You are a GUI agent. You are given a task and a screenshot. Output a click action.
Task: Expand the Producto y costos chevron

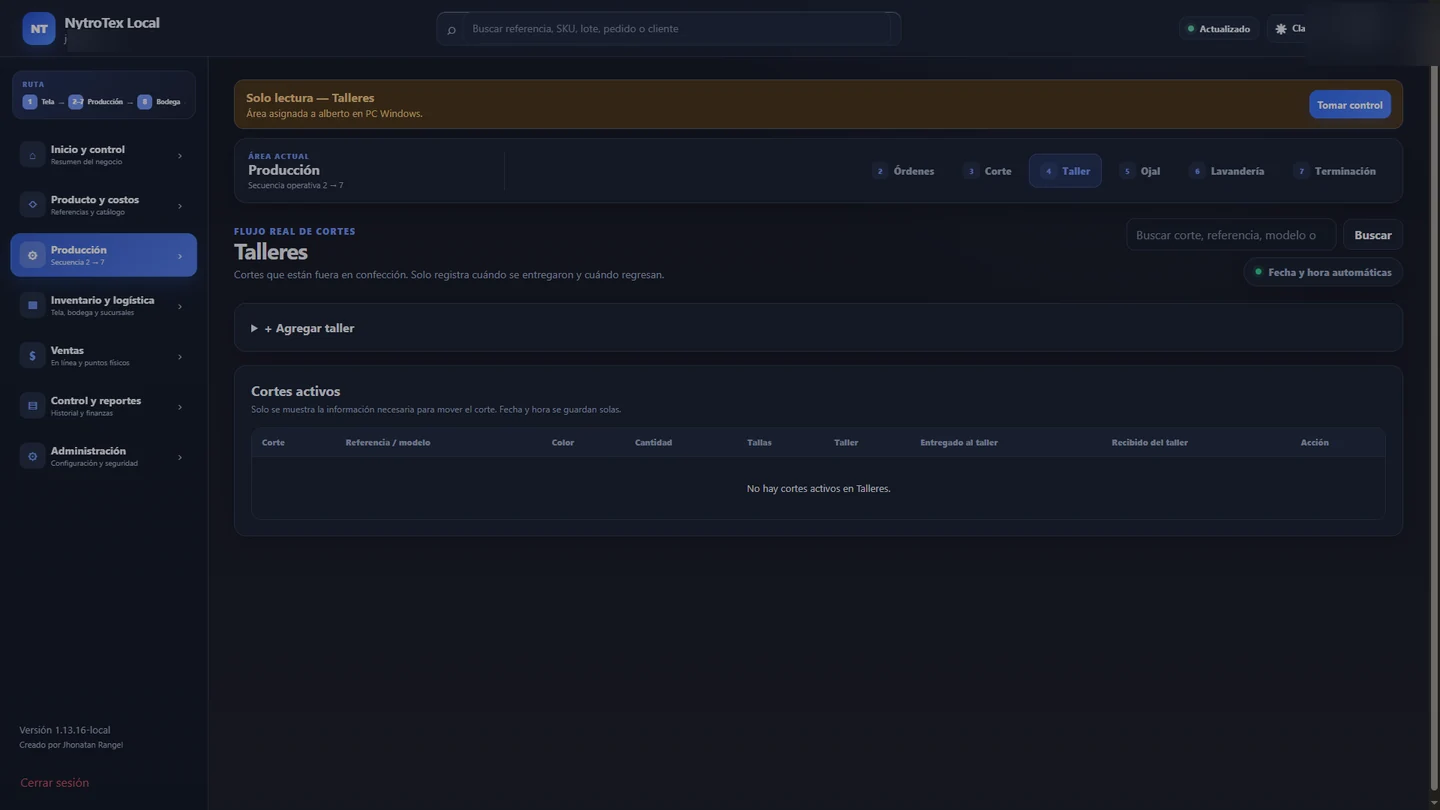180,206
